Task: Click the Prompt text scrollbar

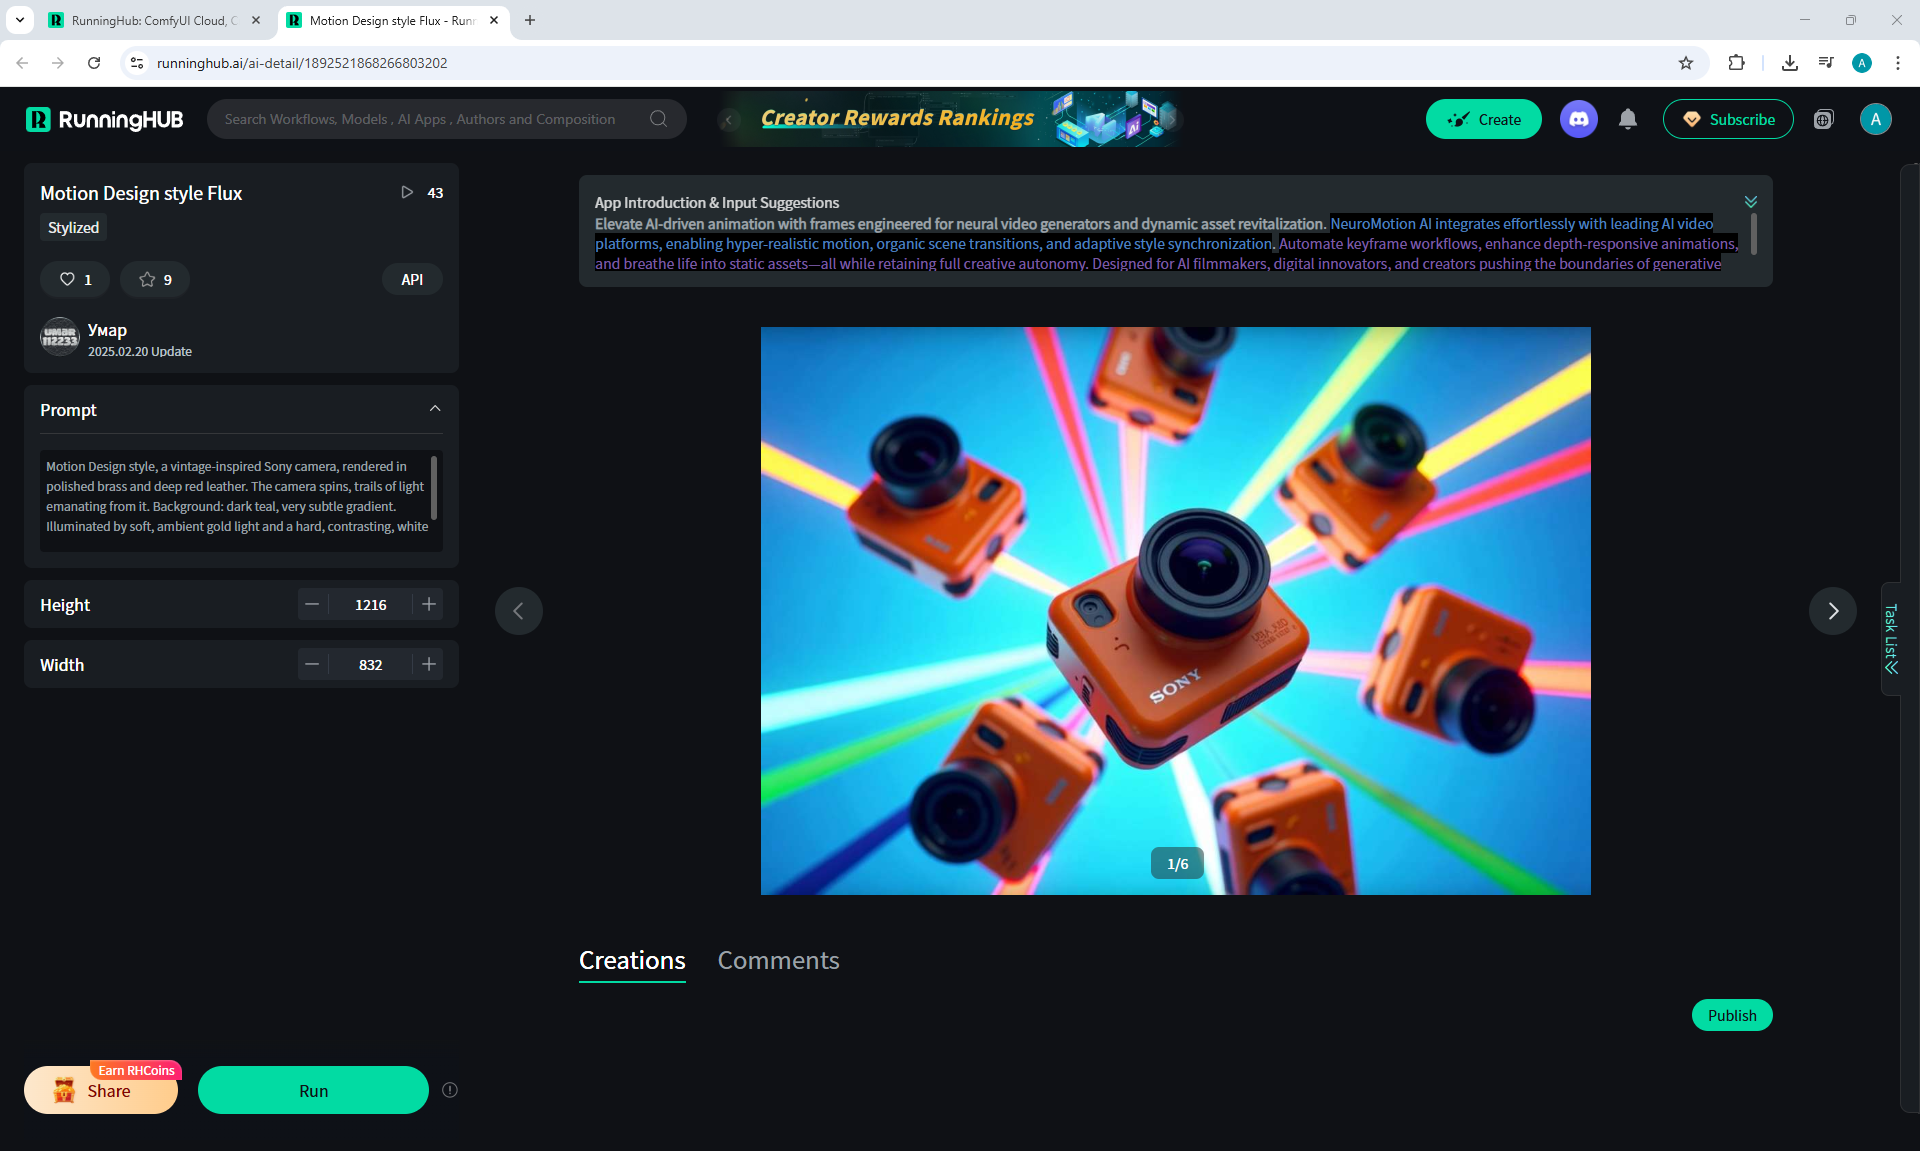Action: pyautogui.click(x=434, y=486)
